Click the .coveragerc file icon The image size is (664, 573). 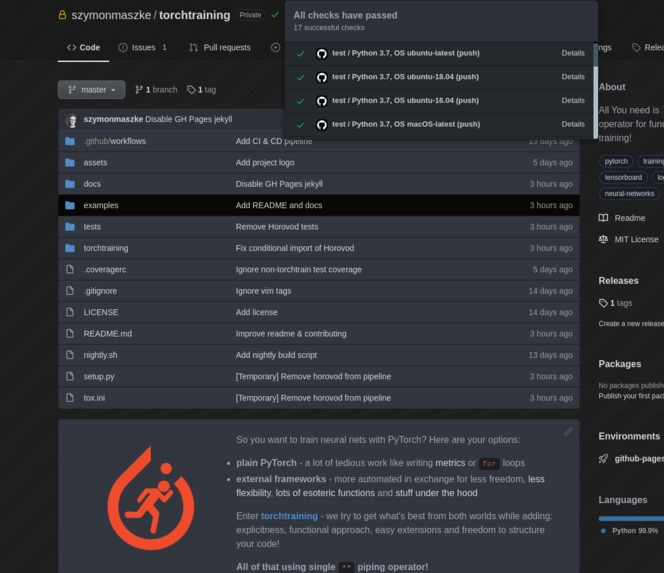click(x=70, y=269)
